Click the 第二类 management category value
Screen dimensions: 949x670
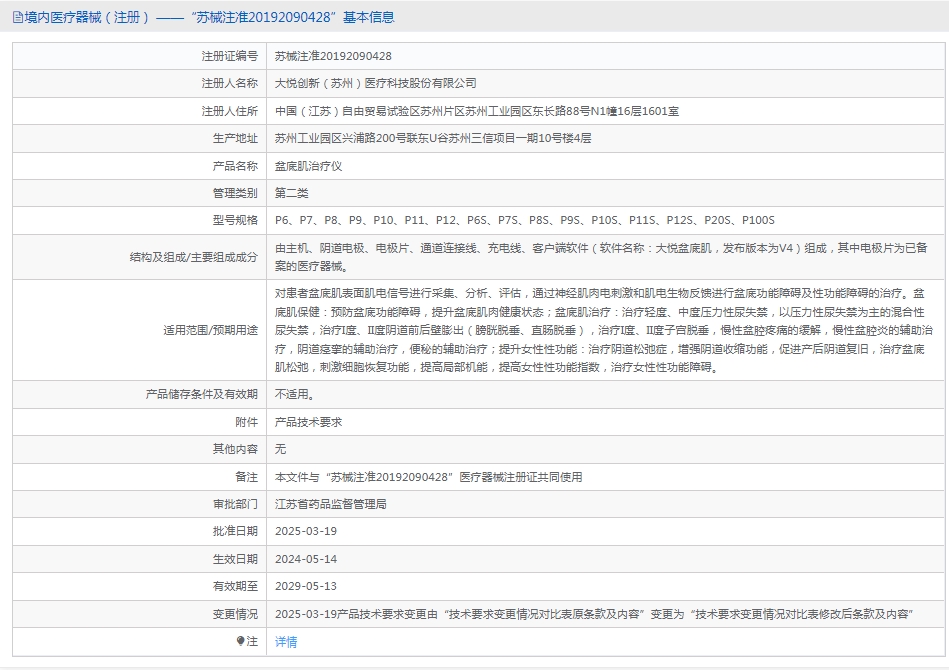point(292,193)
